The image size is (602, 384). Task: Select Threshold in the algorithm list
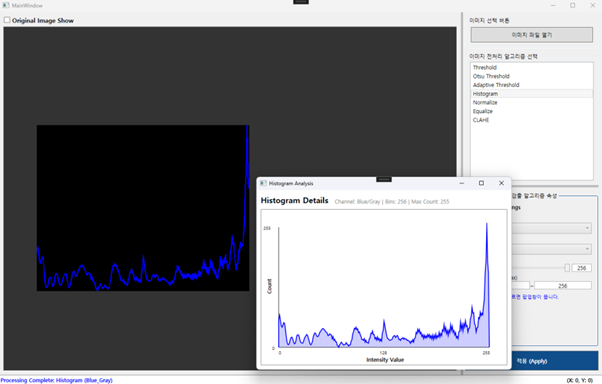tap(532, 67)
